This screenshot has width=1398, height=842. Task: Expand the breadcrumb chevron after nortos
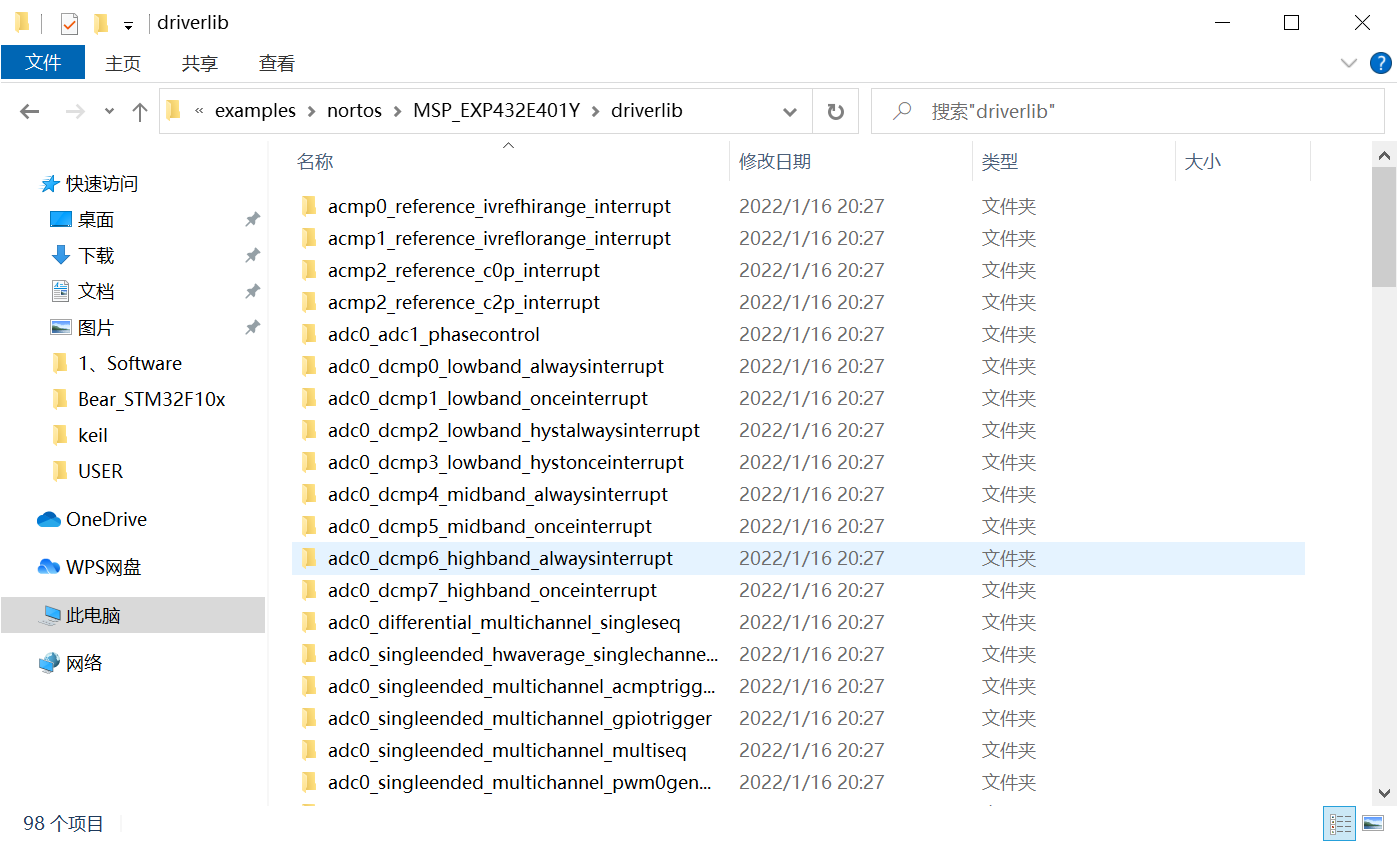[398, 111]
